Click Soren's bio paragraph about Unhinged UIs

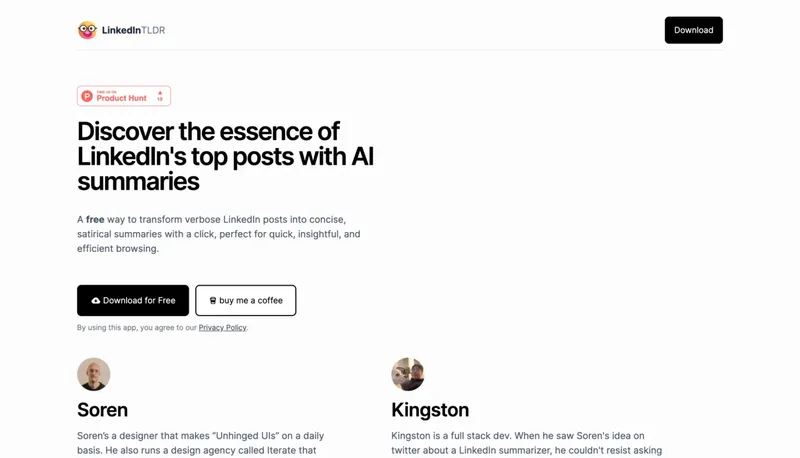coord(200,443)
